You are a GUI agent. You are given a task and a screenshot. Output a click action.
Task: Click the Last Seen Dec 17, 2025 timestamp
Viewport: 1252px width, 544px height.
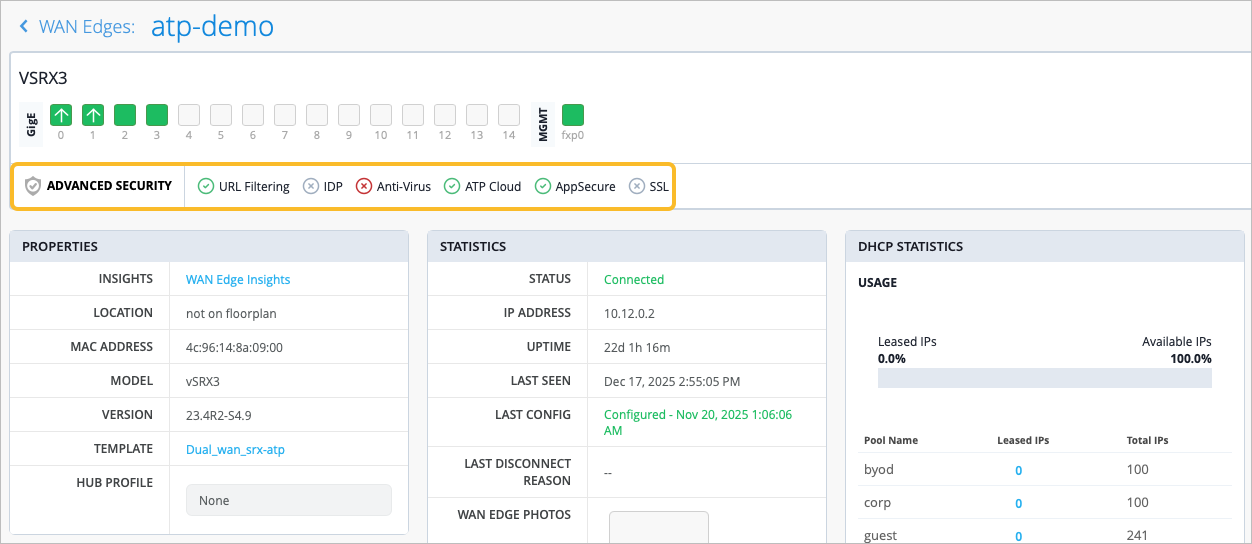(672, 381)
